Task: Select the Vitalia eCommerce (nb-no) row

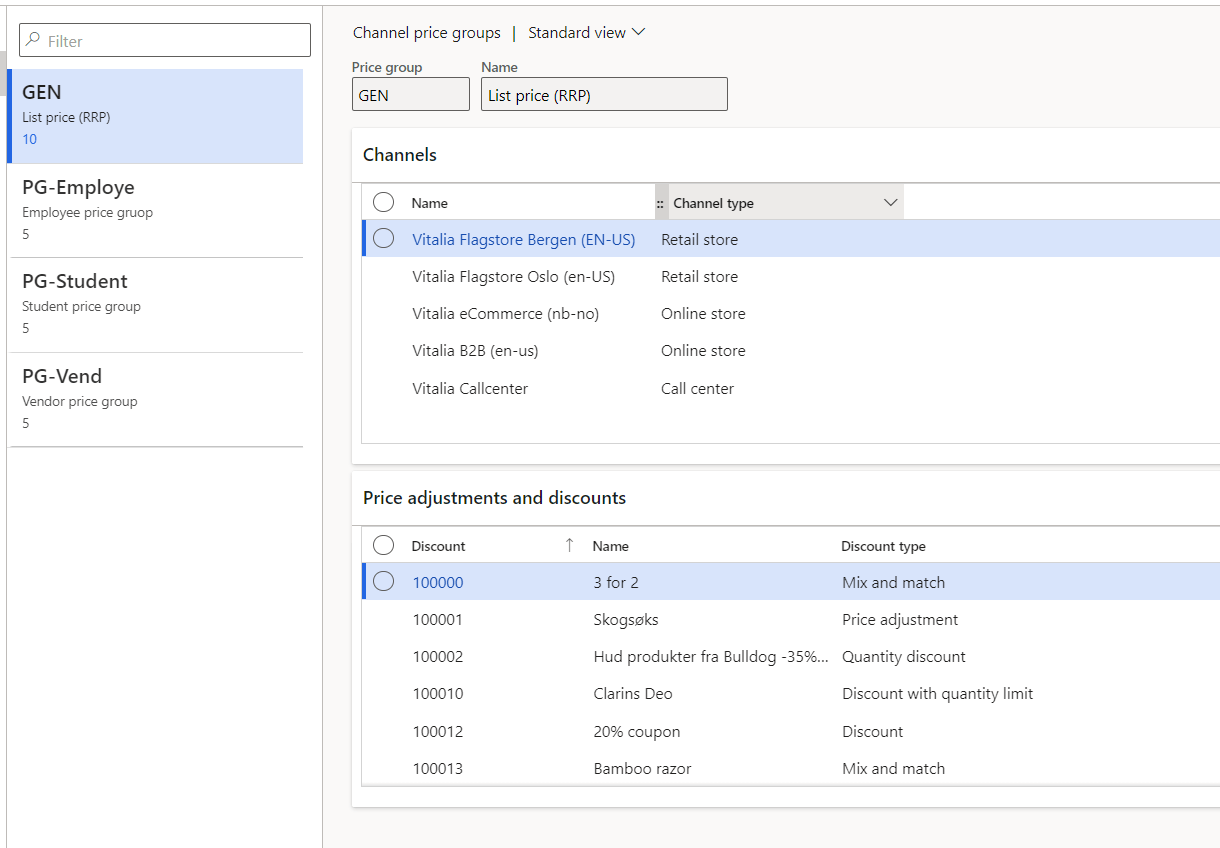Action: coord(505,314)
